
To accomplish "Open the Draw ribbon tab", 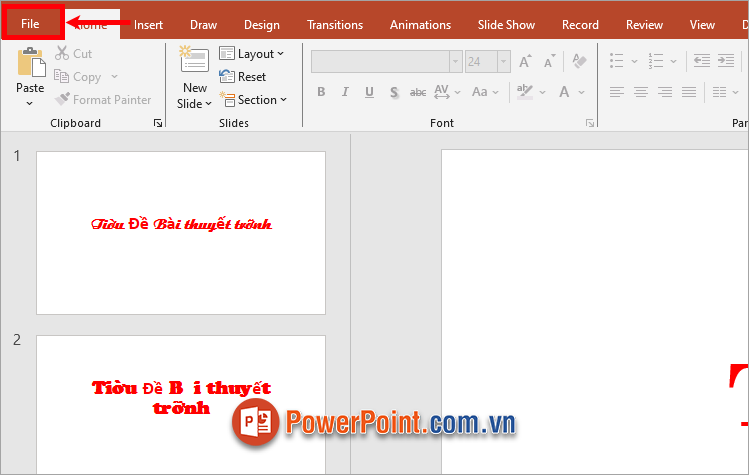I will [203, 25].
